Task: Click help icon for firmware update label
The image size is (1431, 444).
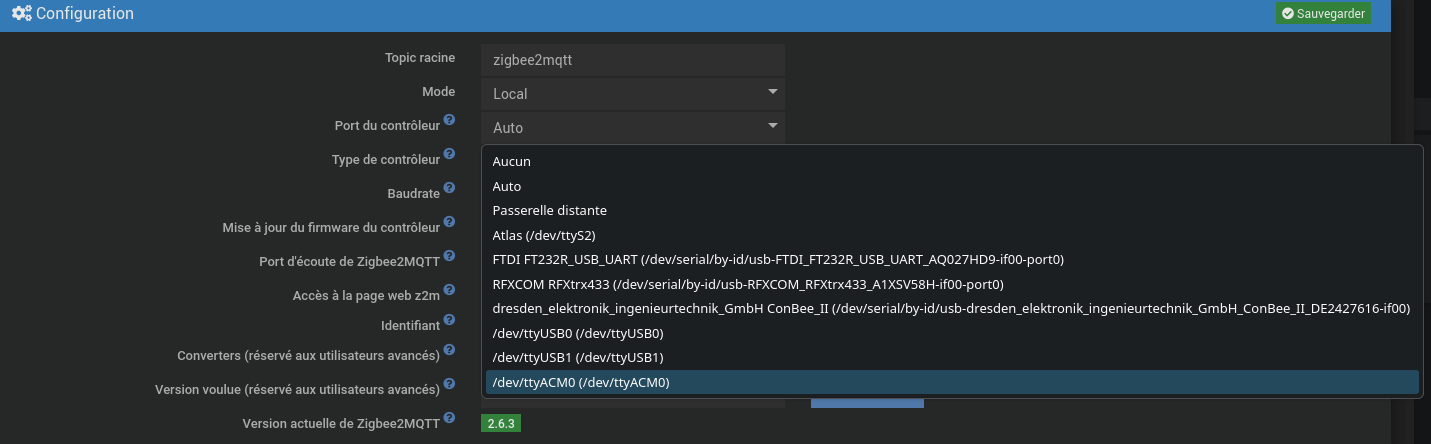Action: point(450,223)
